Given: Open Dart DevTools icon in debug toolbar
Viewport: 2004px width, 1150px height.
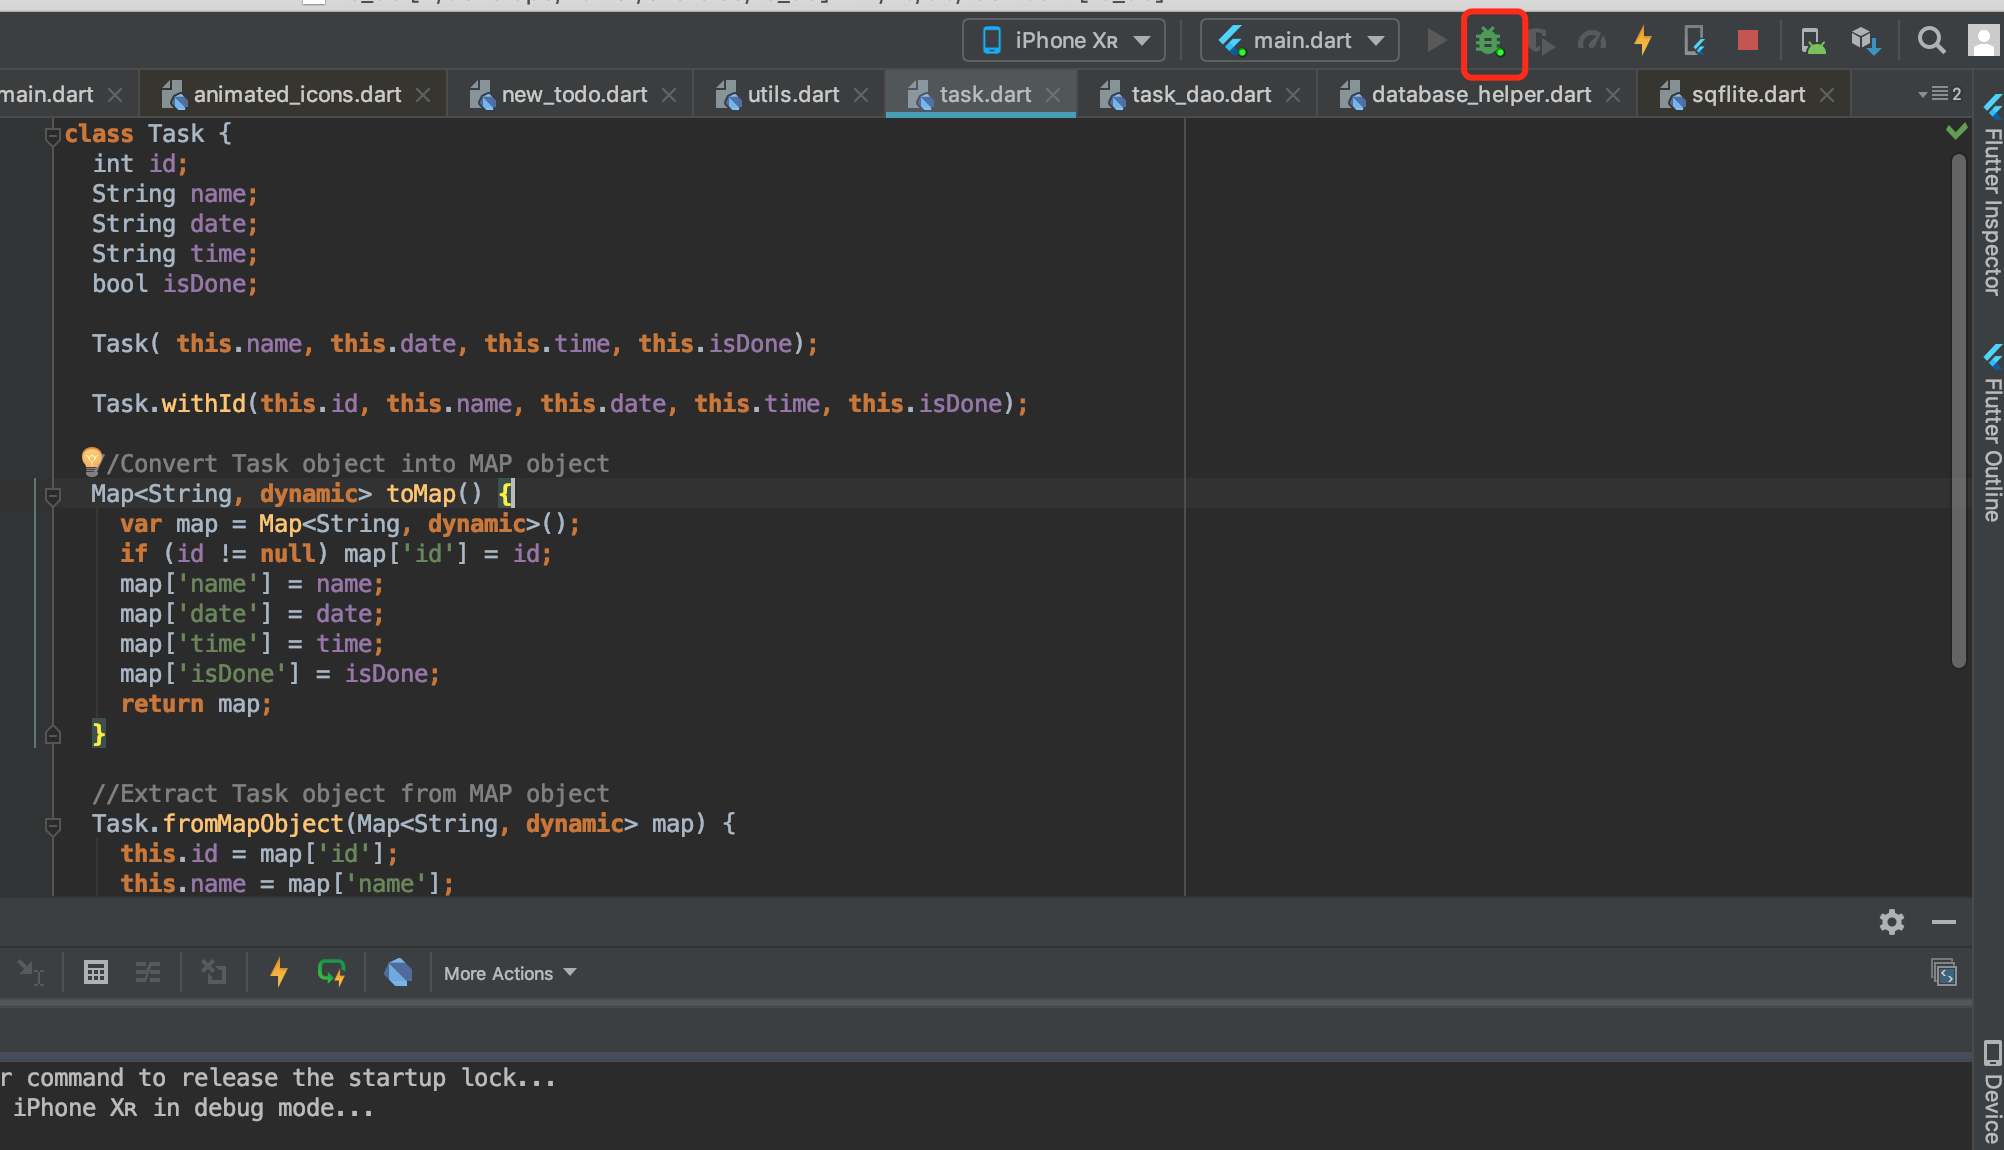Looking at the screenshot, I should tap(398, 972).
